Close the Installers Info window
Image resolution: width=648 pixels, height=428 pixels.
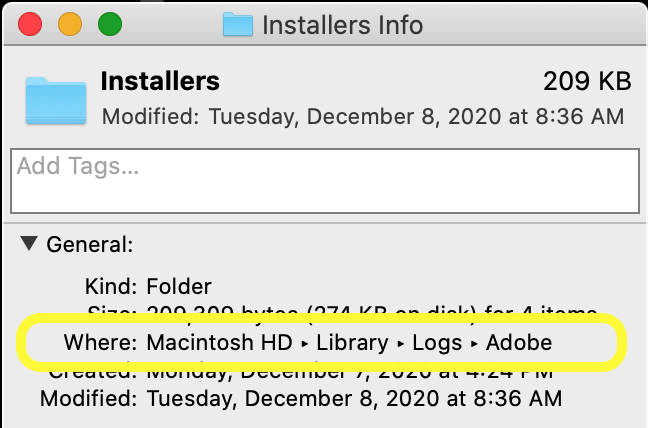click(x=30, y=24)
